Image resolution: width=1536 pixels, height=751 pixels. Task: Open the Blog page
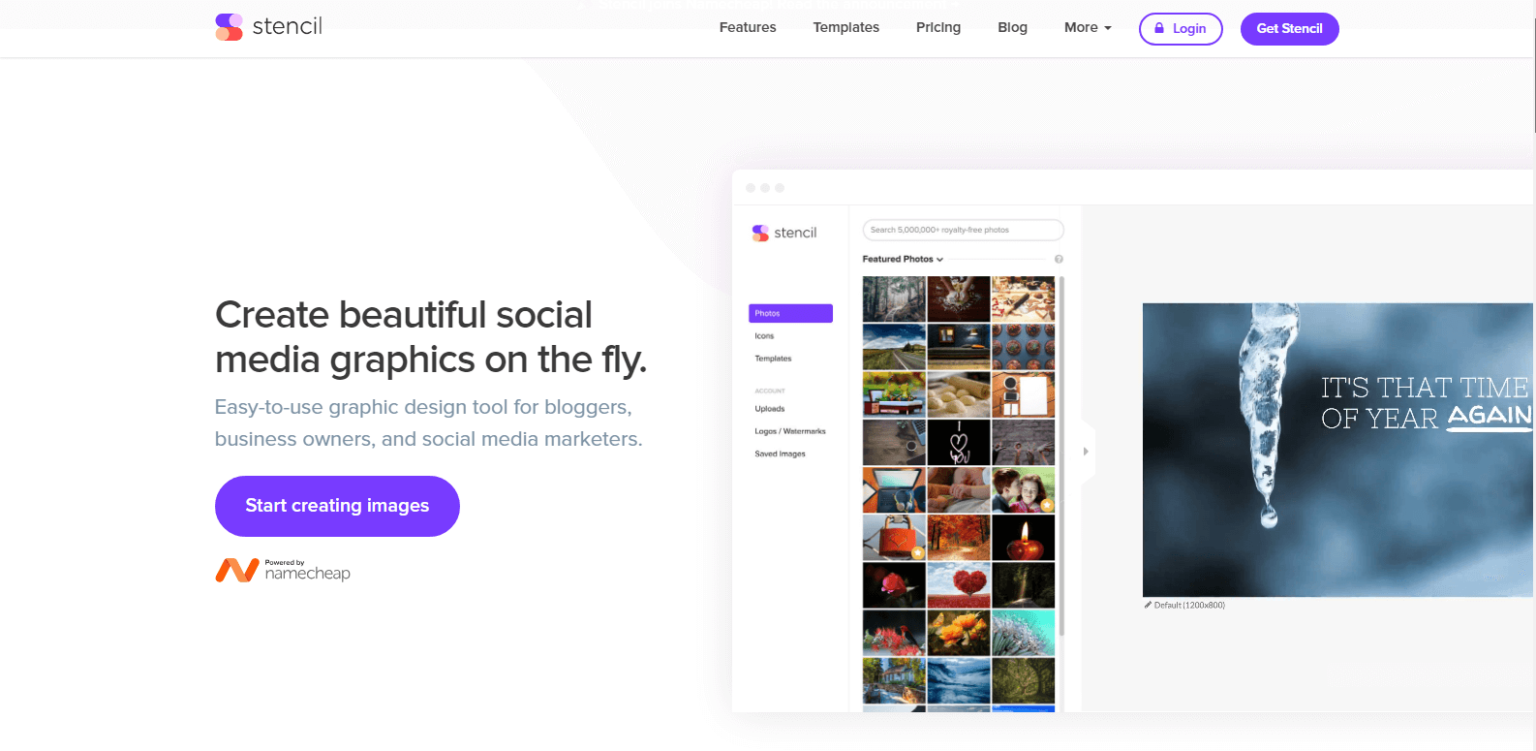[x=1012, y=27]
